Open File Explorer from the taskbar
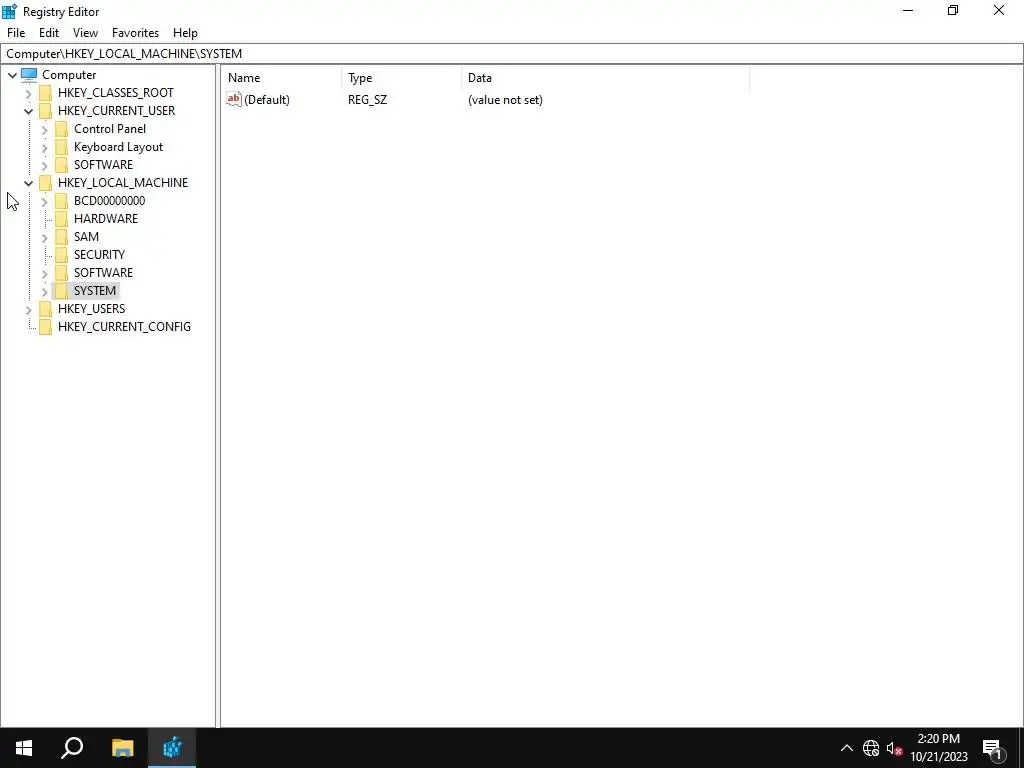This screenshot has height=768, width=1024. 122,748
